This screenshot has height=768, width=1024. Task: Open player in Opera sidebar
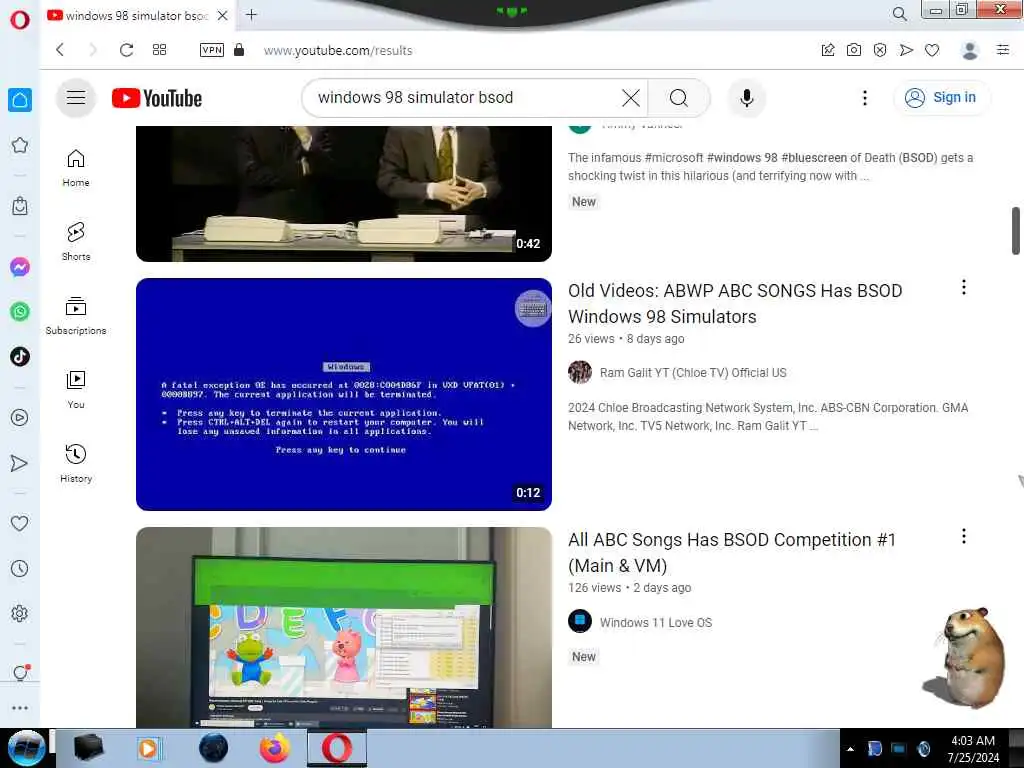click(20, 417)
